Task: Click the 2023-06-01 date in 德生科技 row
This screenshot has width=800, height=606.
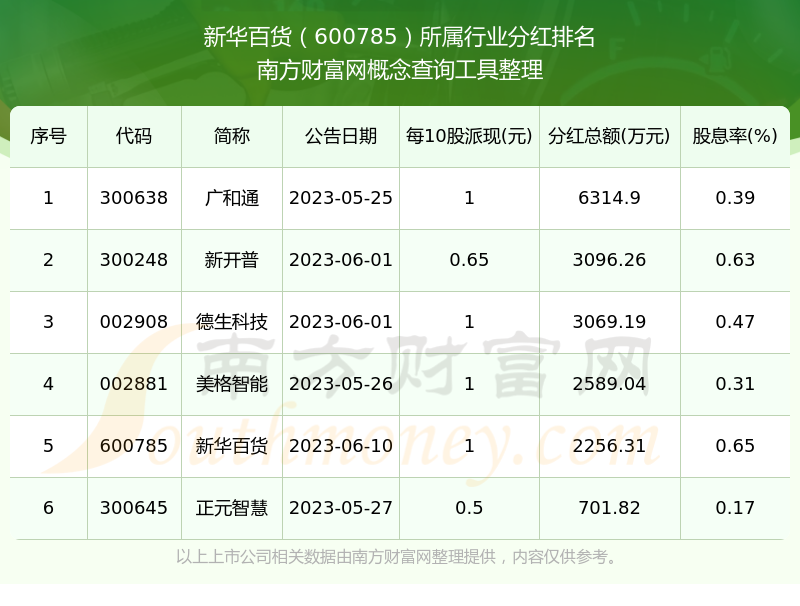Action: (341, 322)
